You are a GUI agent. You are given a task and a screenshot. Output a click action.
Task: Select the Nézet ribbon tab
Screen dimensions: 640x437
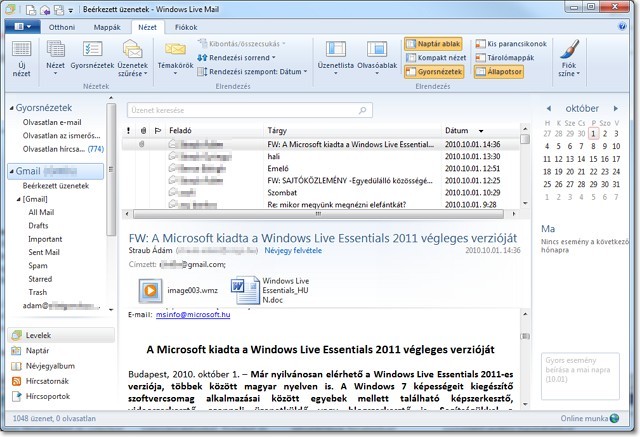147,27
